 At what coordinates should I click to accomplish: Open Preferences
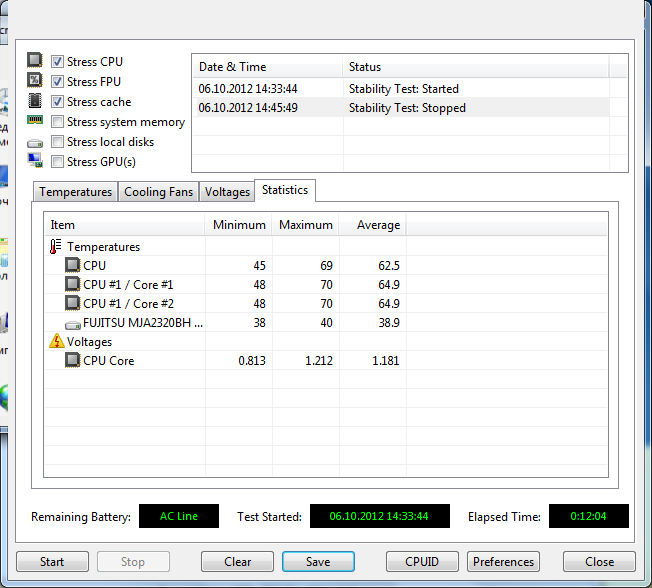coord(503,562)
